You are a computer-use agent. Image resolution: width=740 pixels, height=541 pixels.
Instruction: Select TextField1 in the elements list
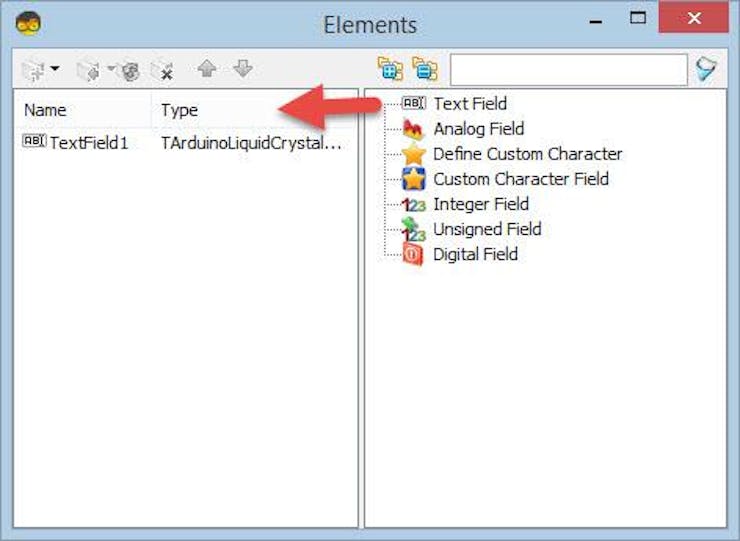[x=88, y=142]
